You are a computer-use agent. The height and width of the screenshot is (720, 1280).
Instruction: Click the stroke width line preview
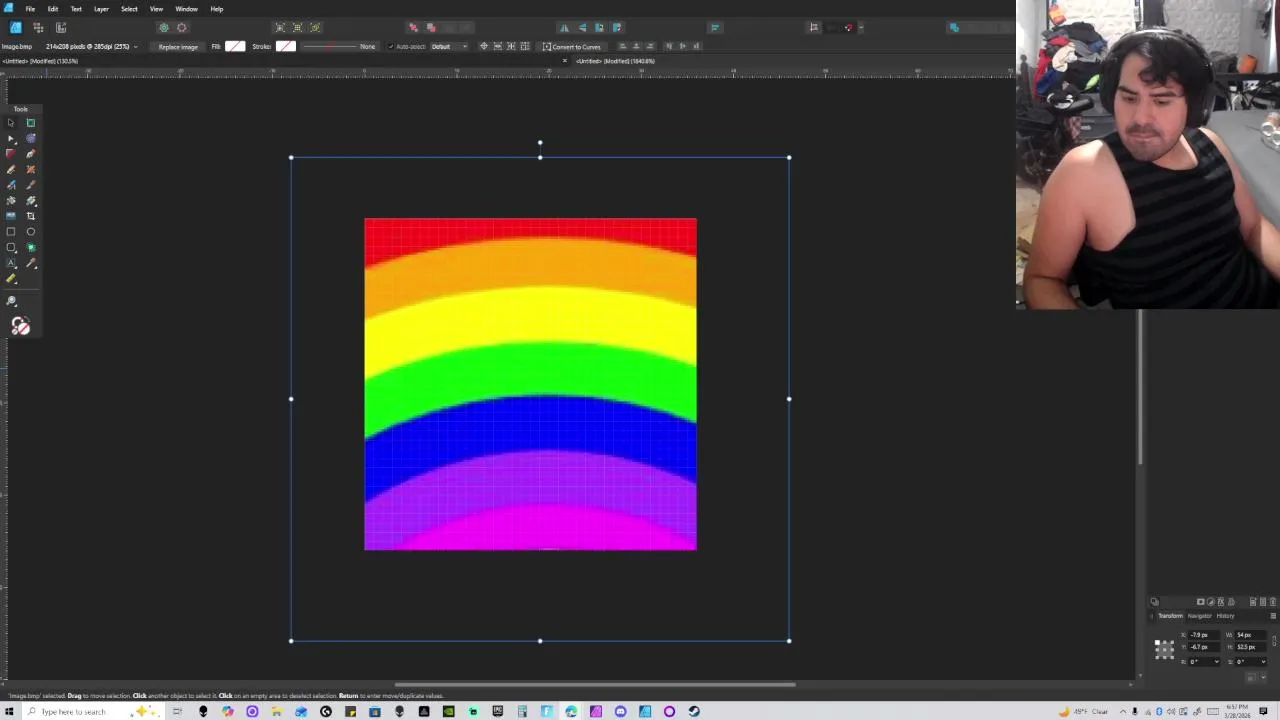click(x=330, y=46)
